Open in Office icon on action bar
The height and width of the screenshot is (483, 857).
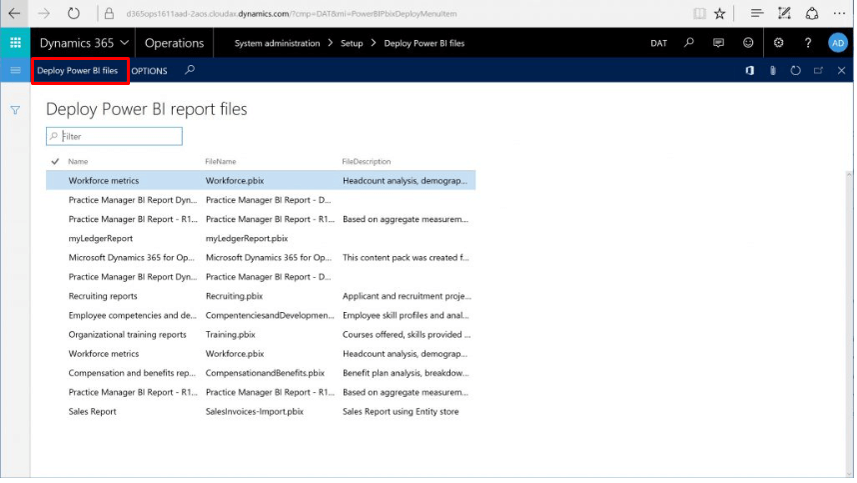[750, 70]
